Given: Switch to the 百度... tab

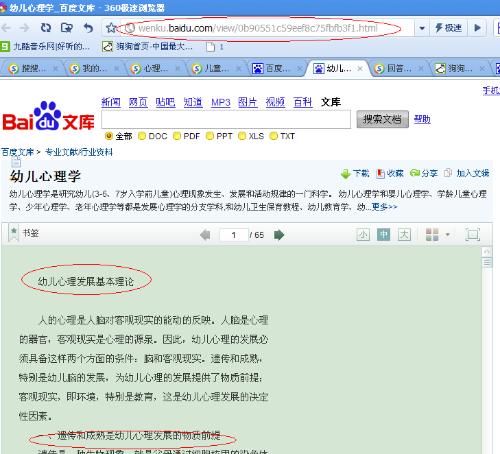Looking at the screenshot, I should 276,69.
